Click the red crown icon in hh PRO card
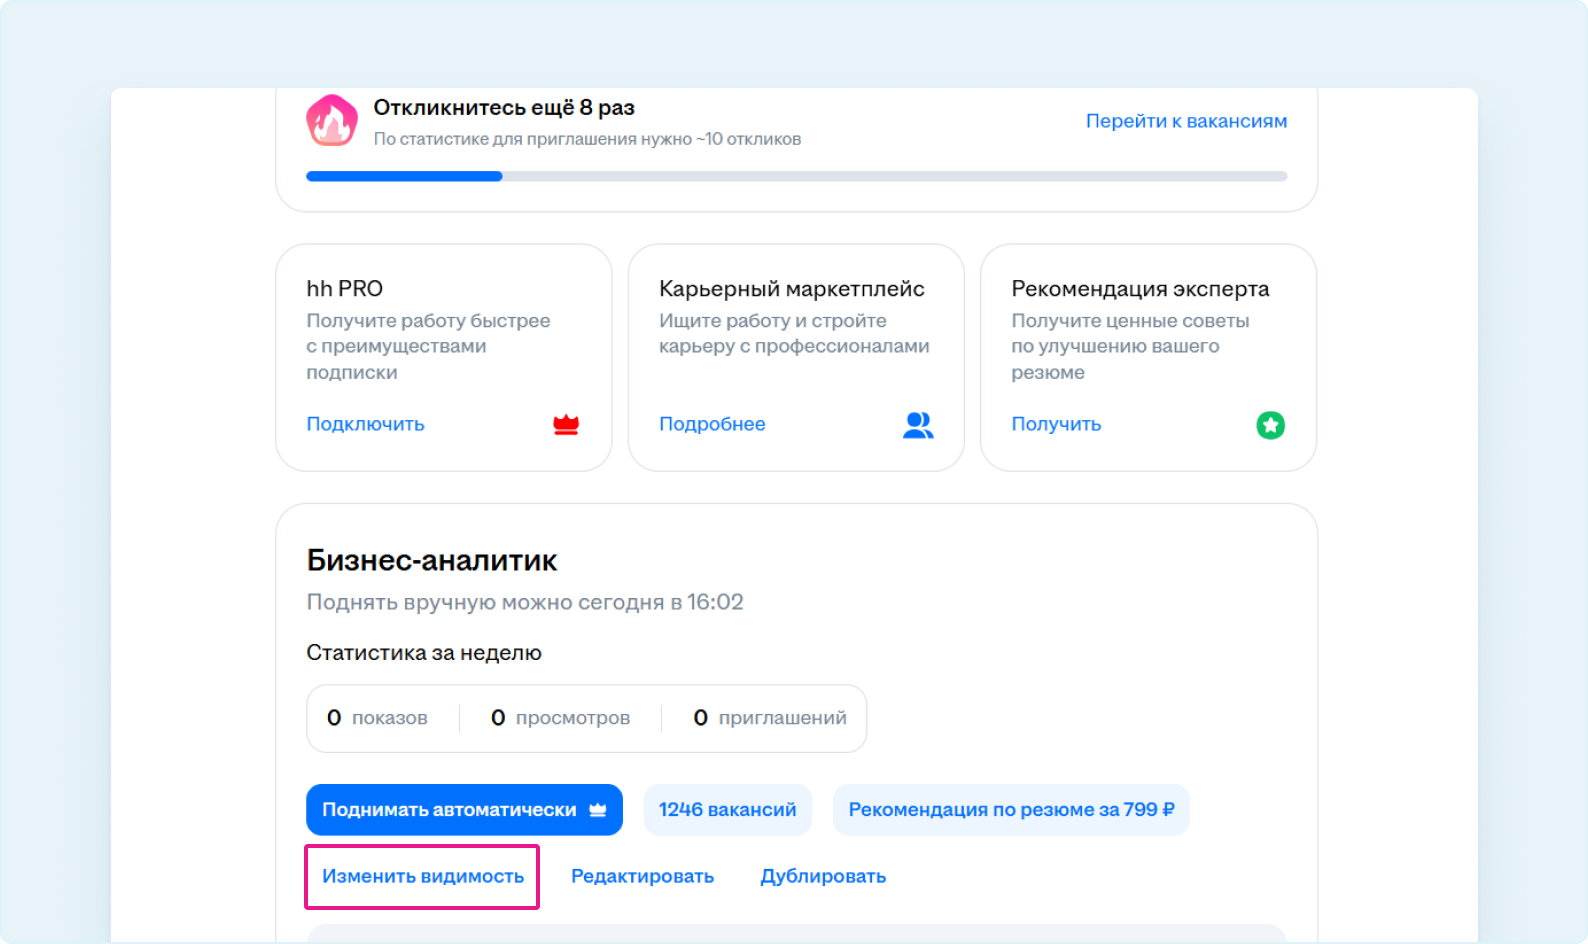The height and width of the screenshot is (944, 1588). coord(566,425)
